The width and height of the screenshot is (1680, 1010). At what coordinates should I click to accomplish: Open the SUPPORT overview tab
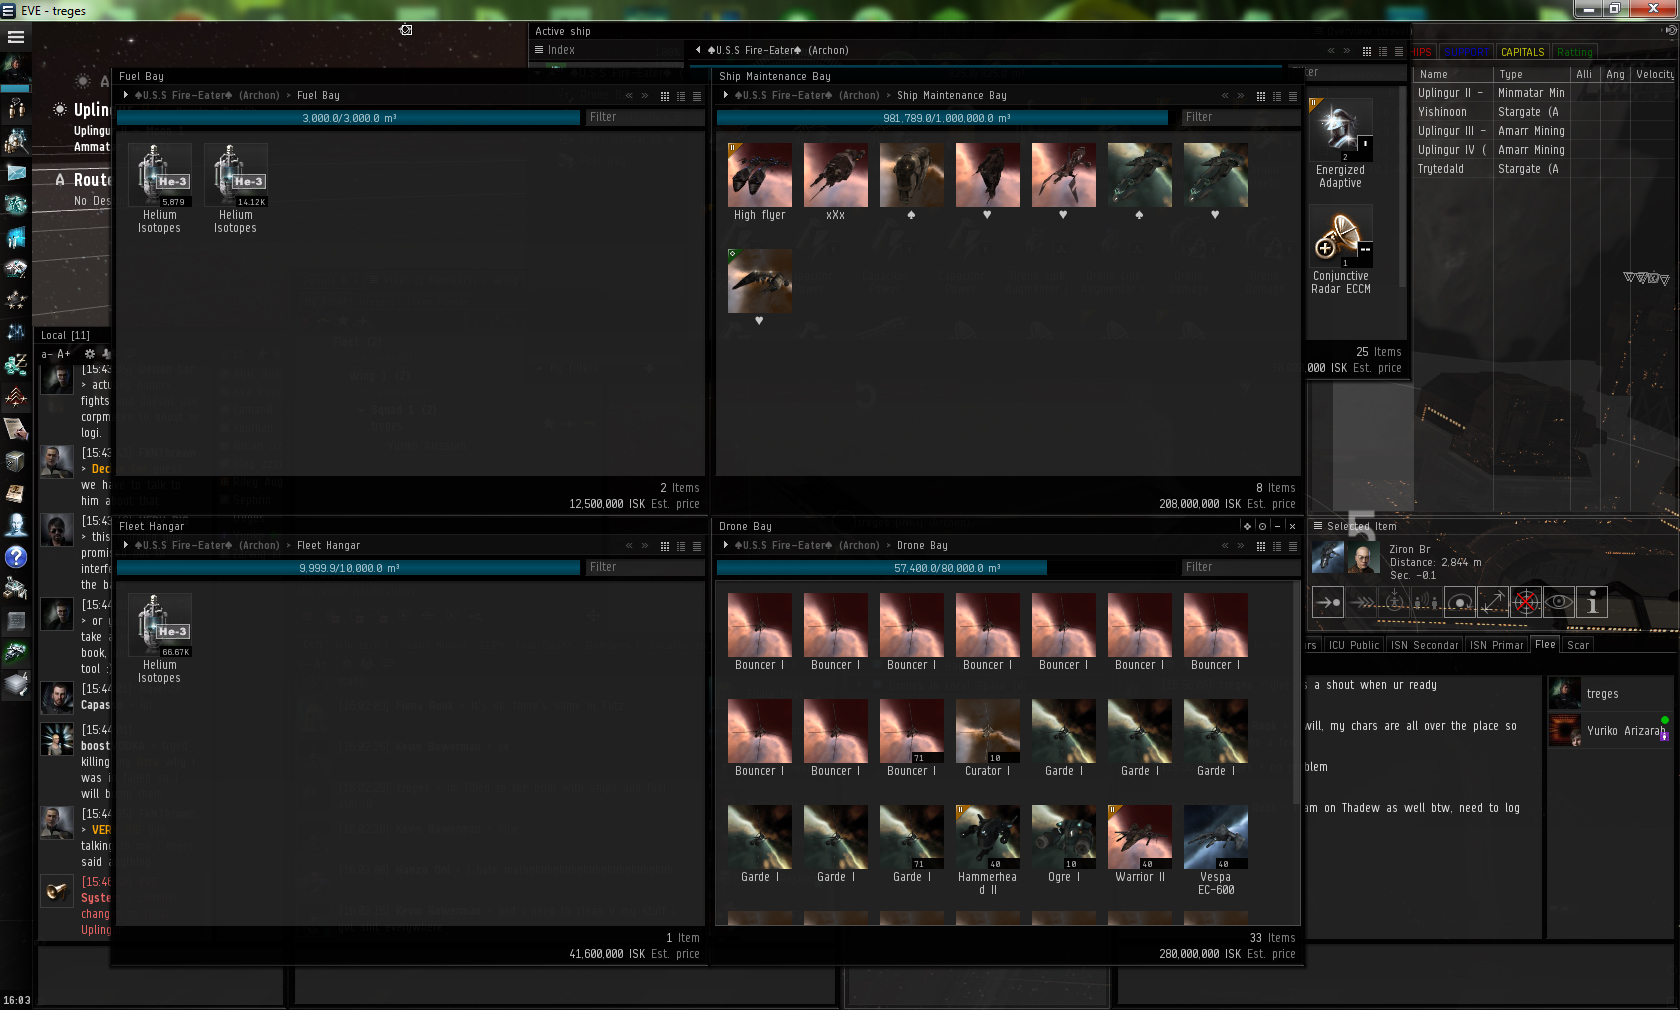point(1467,52)
